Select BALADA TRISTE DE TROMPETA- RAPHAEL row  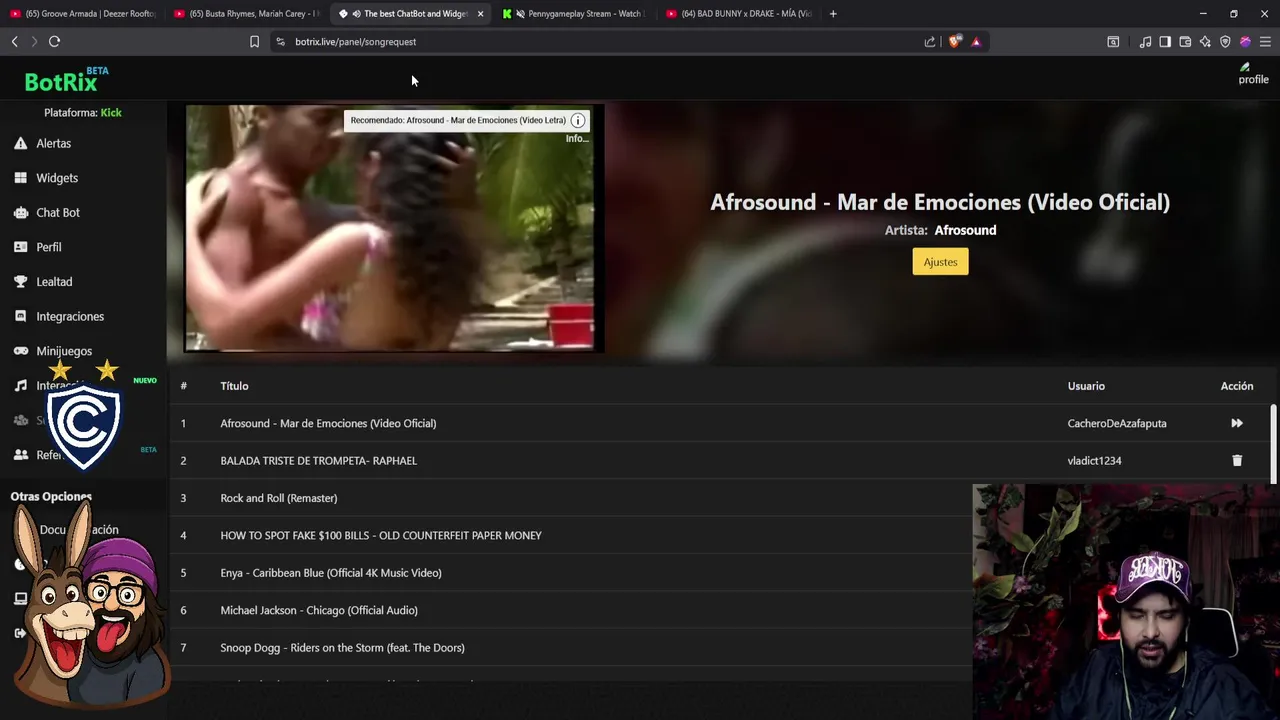pyautogui.click(x=720, y=460)
